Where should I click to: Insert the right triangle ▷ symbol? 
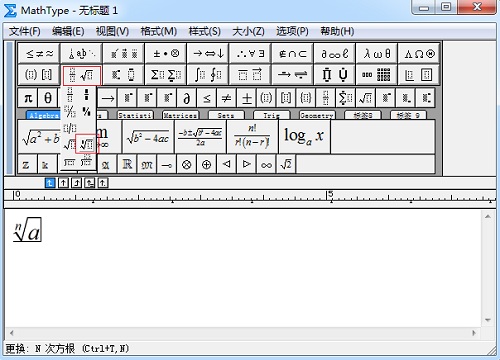click(x=247, y=164)
